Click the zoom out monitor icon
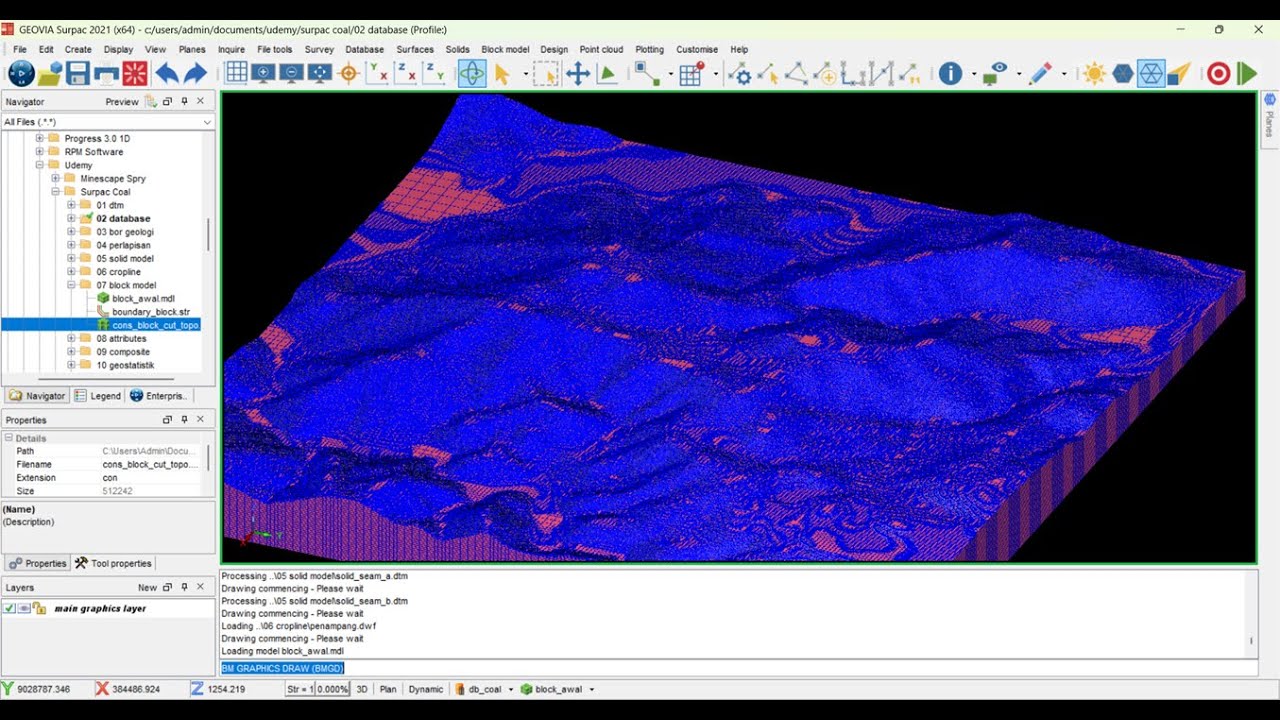This screenshot has width=1280, height=720. click(292, 73)
